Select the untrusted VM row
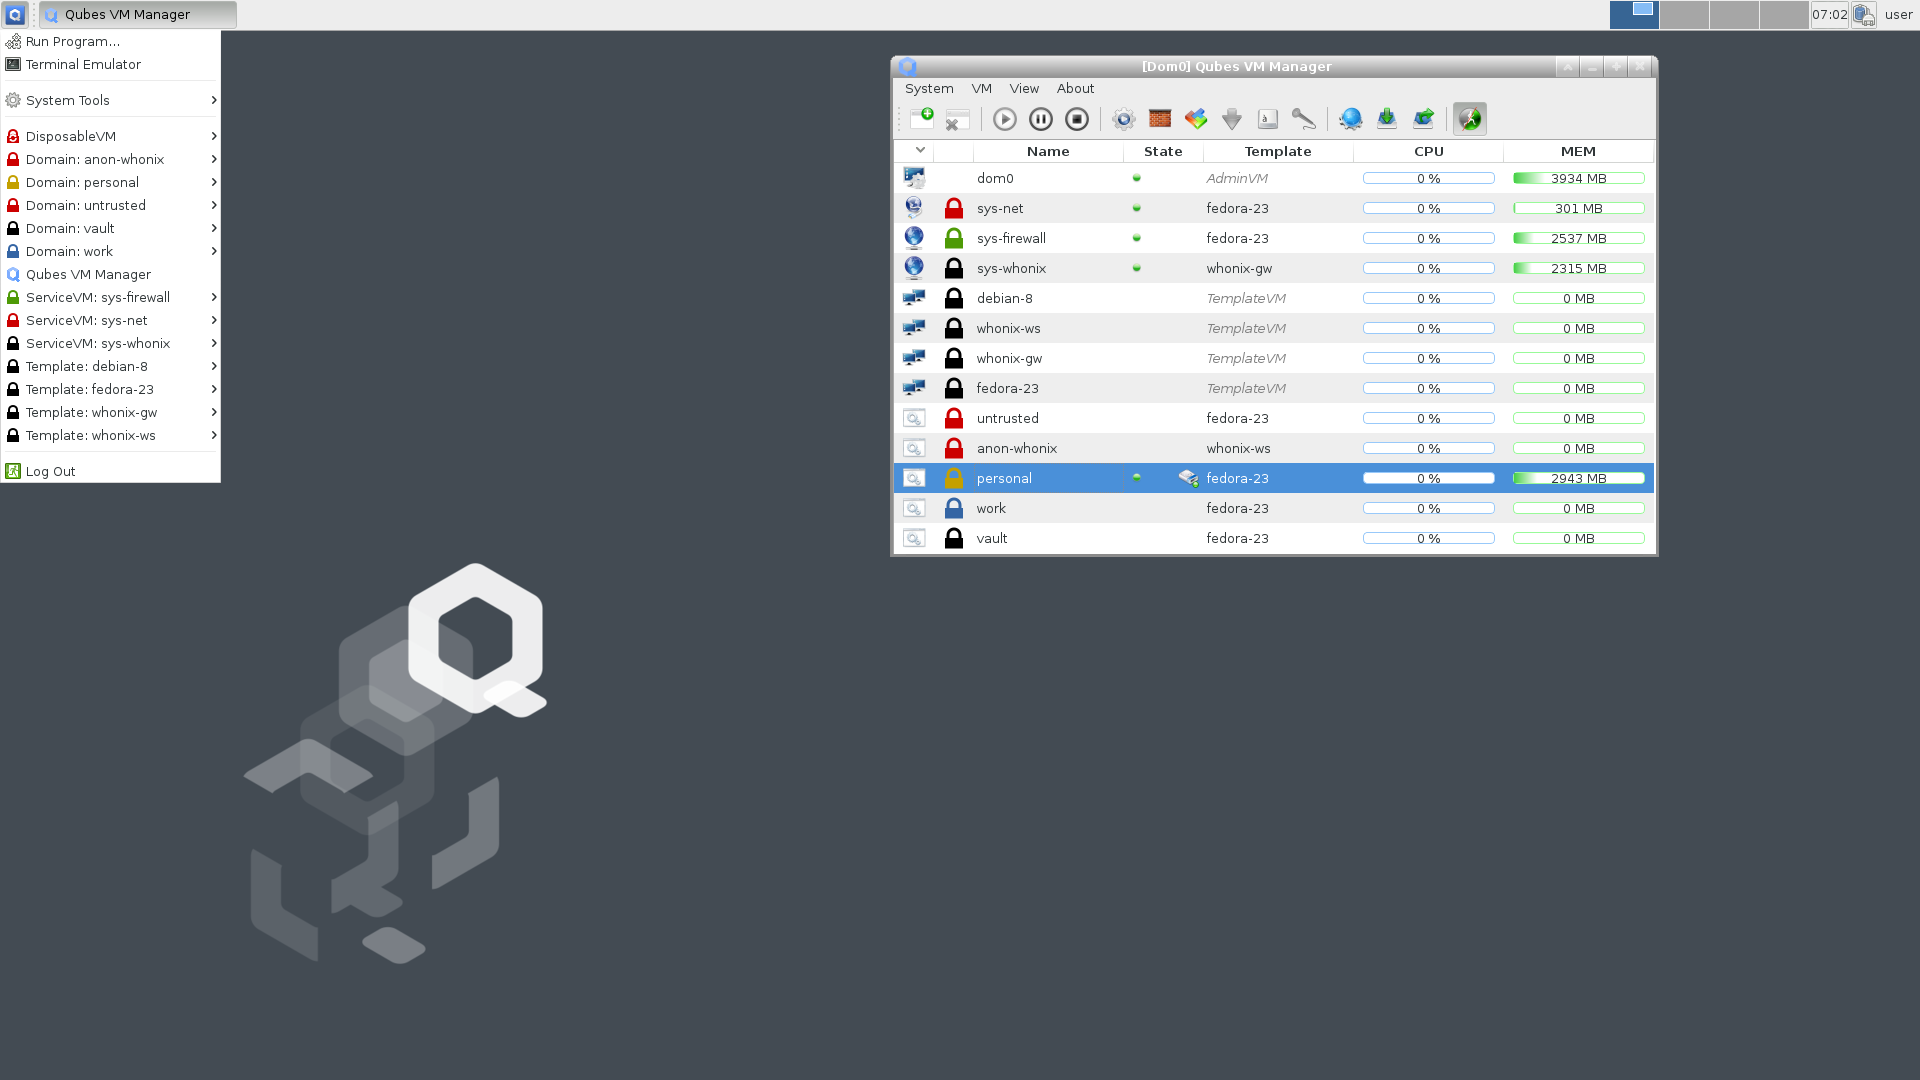The image size is (1920, 1080). coord(1274,418)
